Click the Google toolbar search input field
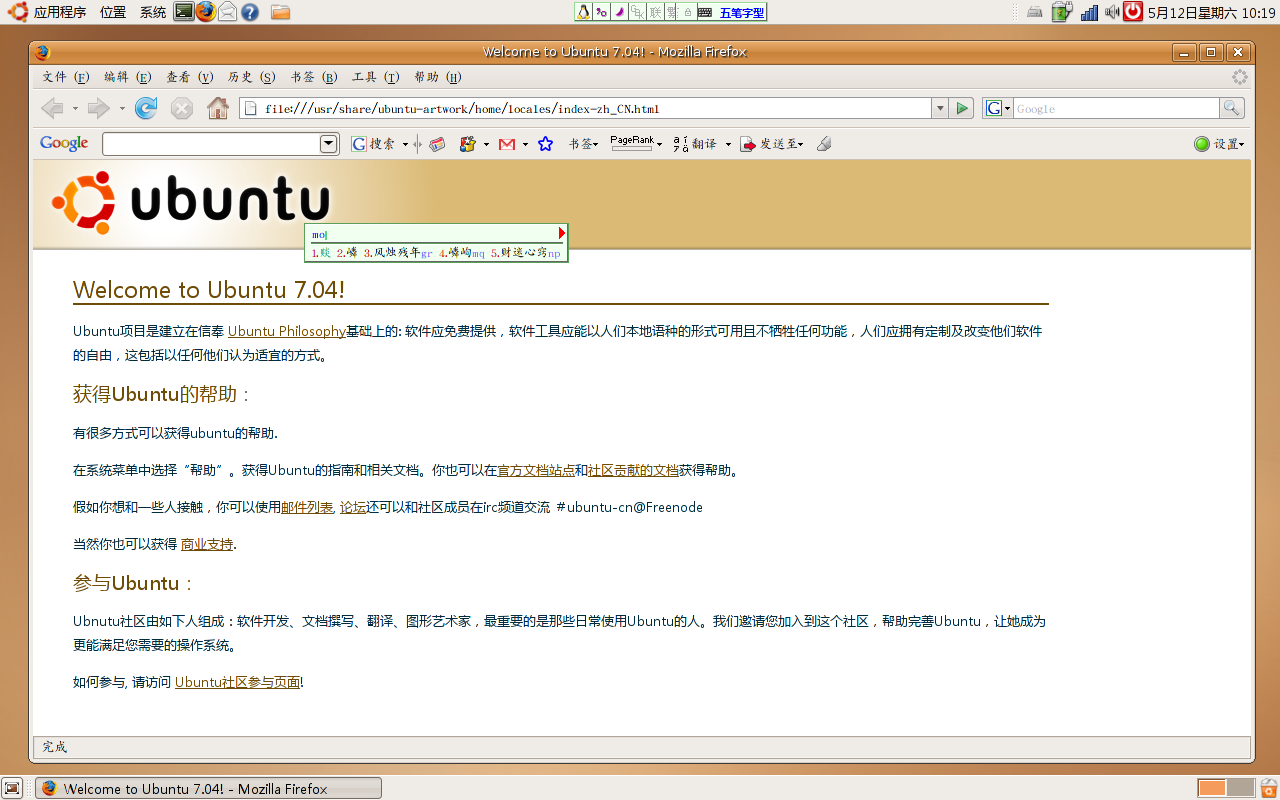1280x800 pixels. (x=211, y=144)
